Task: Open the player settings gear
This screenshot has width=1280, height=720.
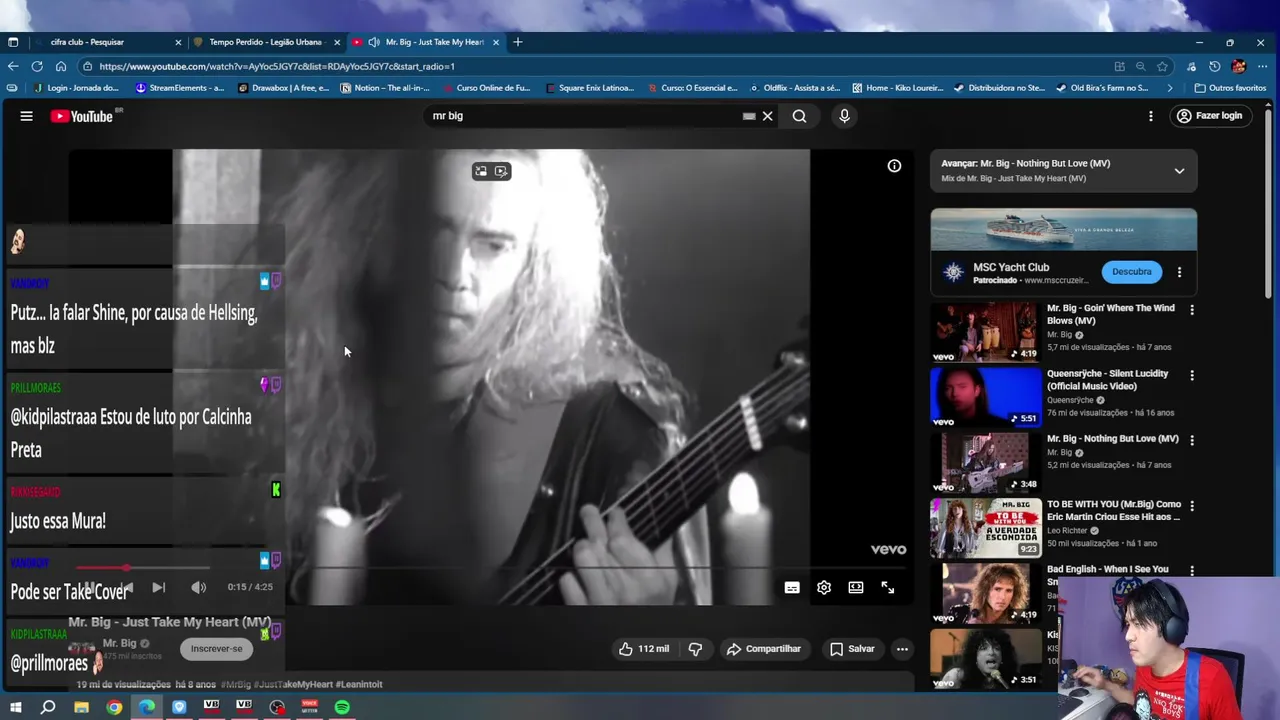Action: tap(824, 588)
